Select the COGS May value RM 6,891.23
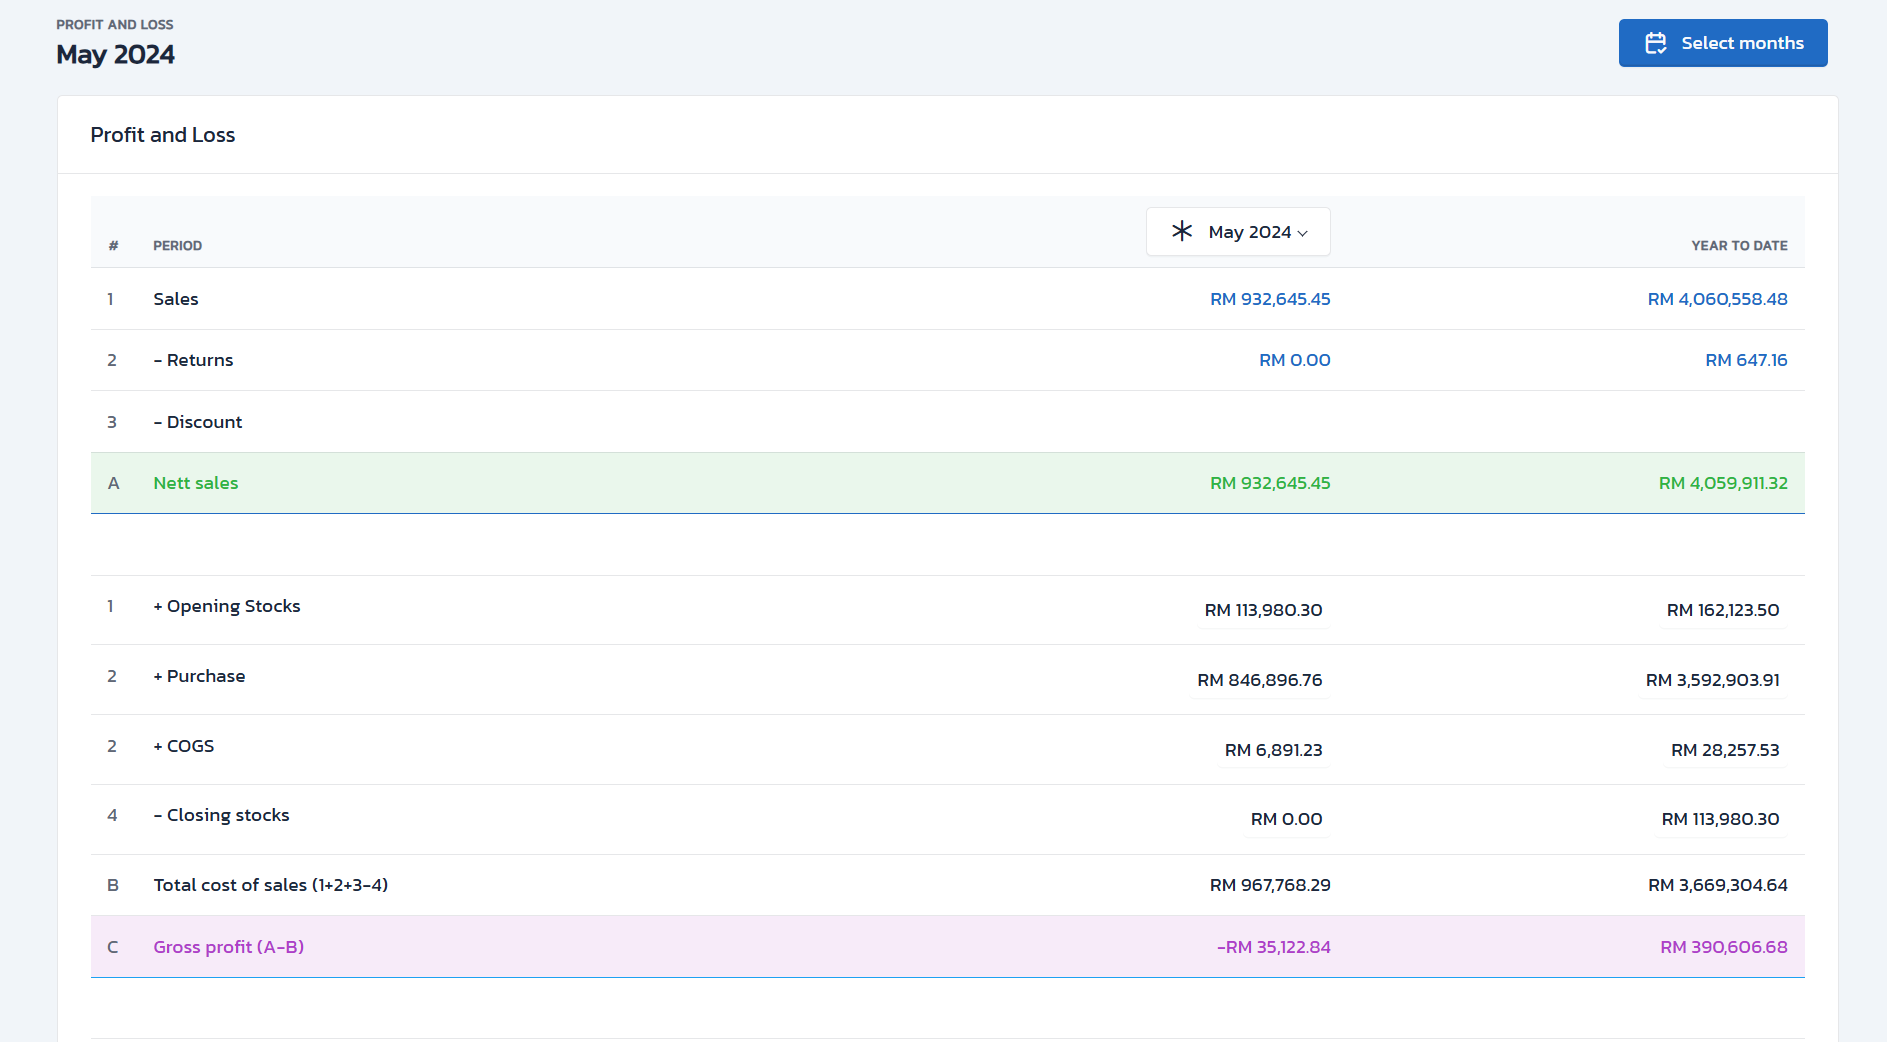 [1273, 750]
